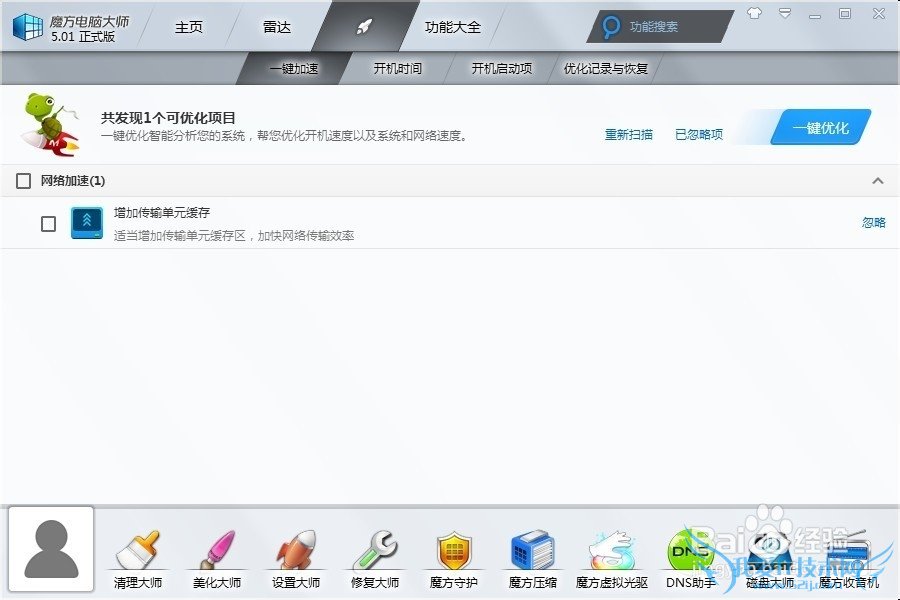This screenshot has height=600, width=900.
Task: Open 魔方压缩 compression tool
Action: coord(533,559)
